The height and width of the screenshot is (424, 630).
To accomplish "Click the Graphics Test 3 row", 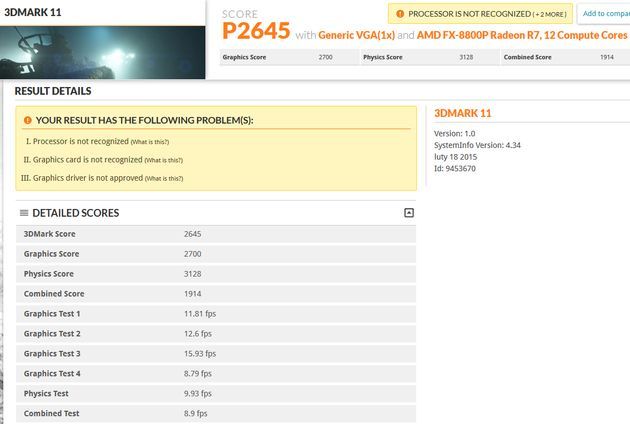I will tap(216, 354).
